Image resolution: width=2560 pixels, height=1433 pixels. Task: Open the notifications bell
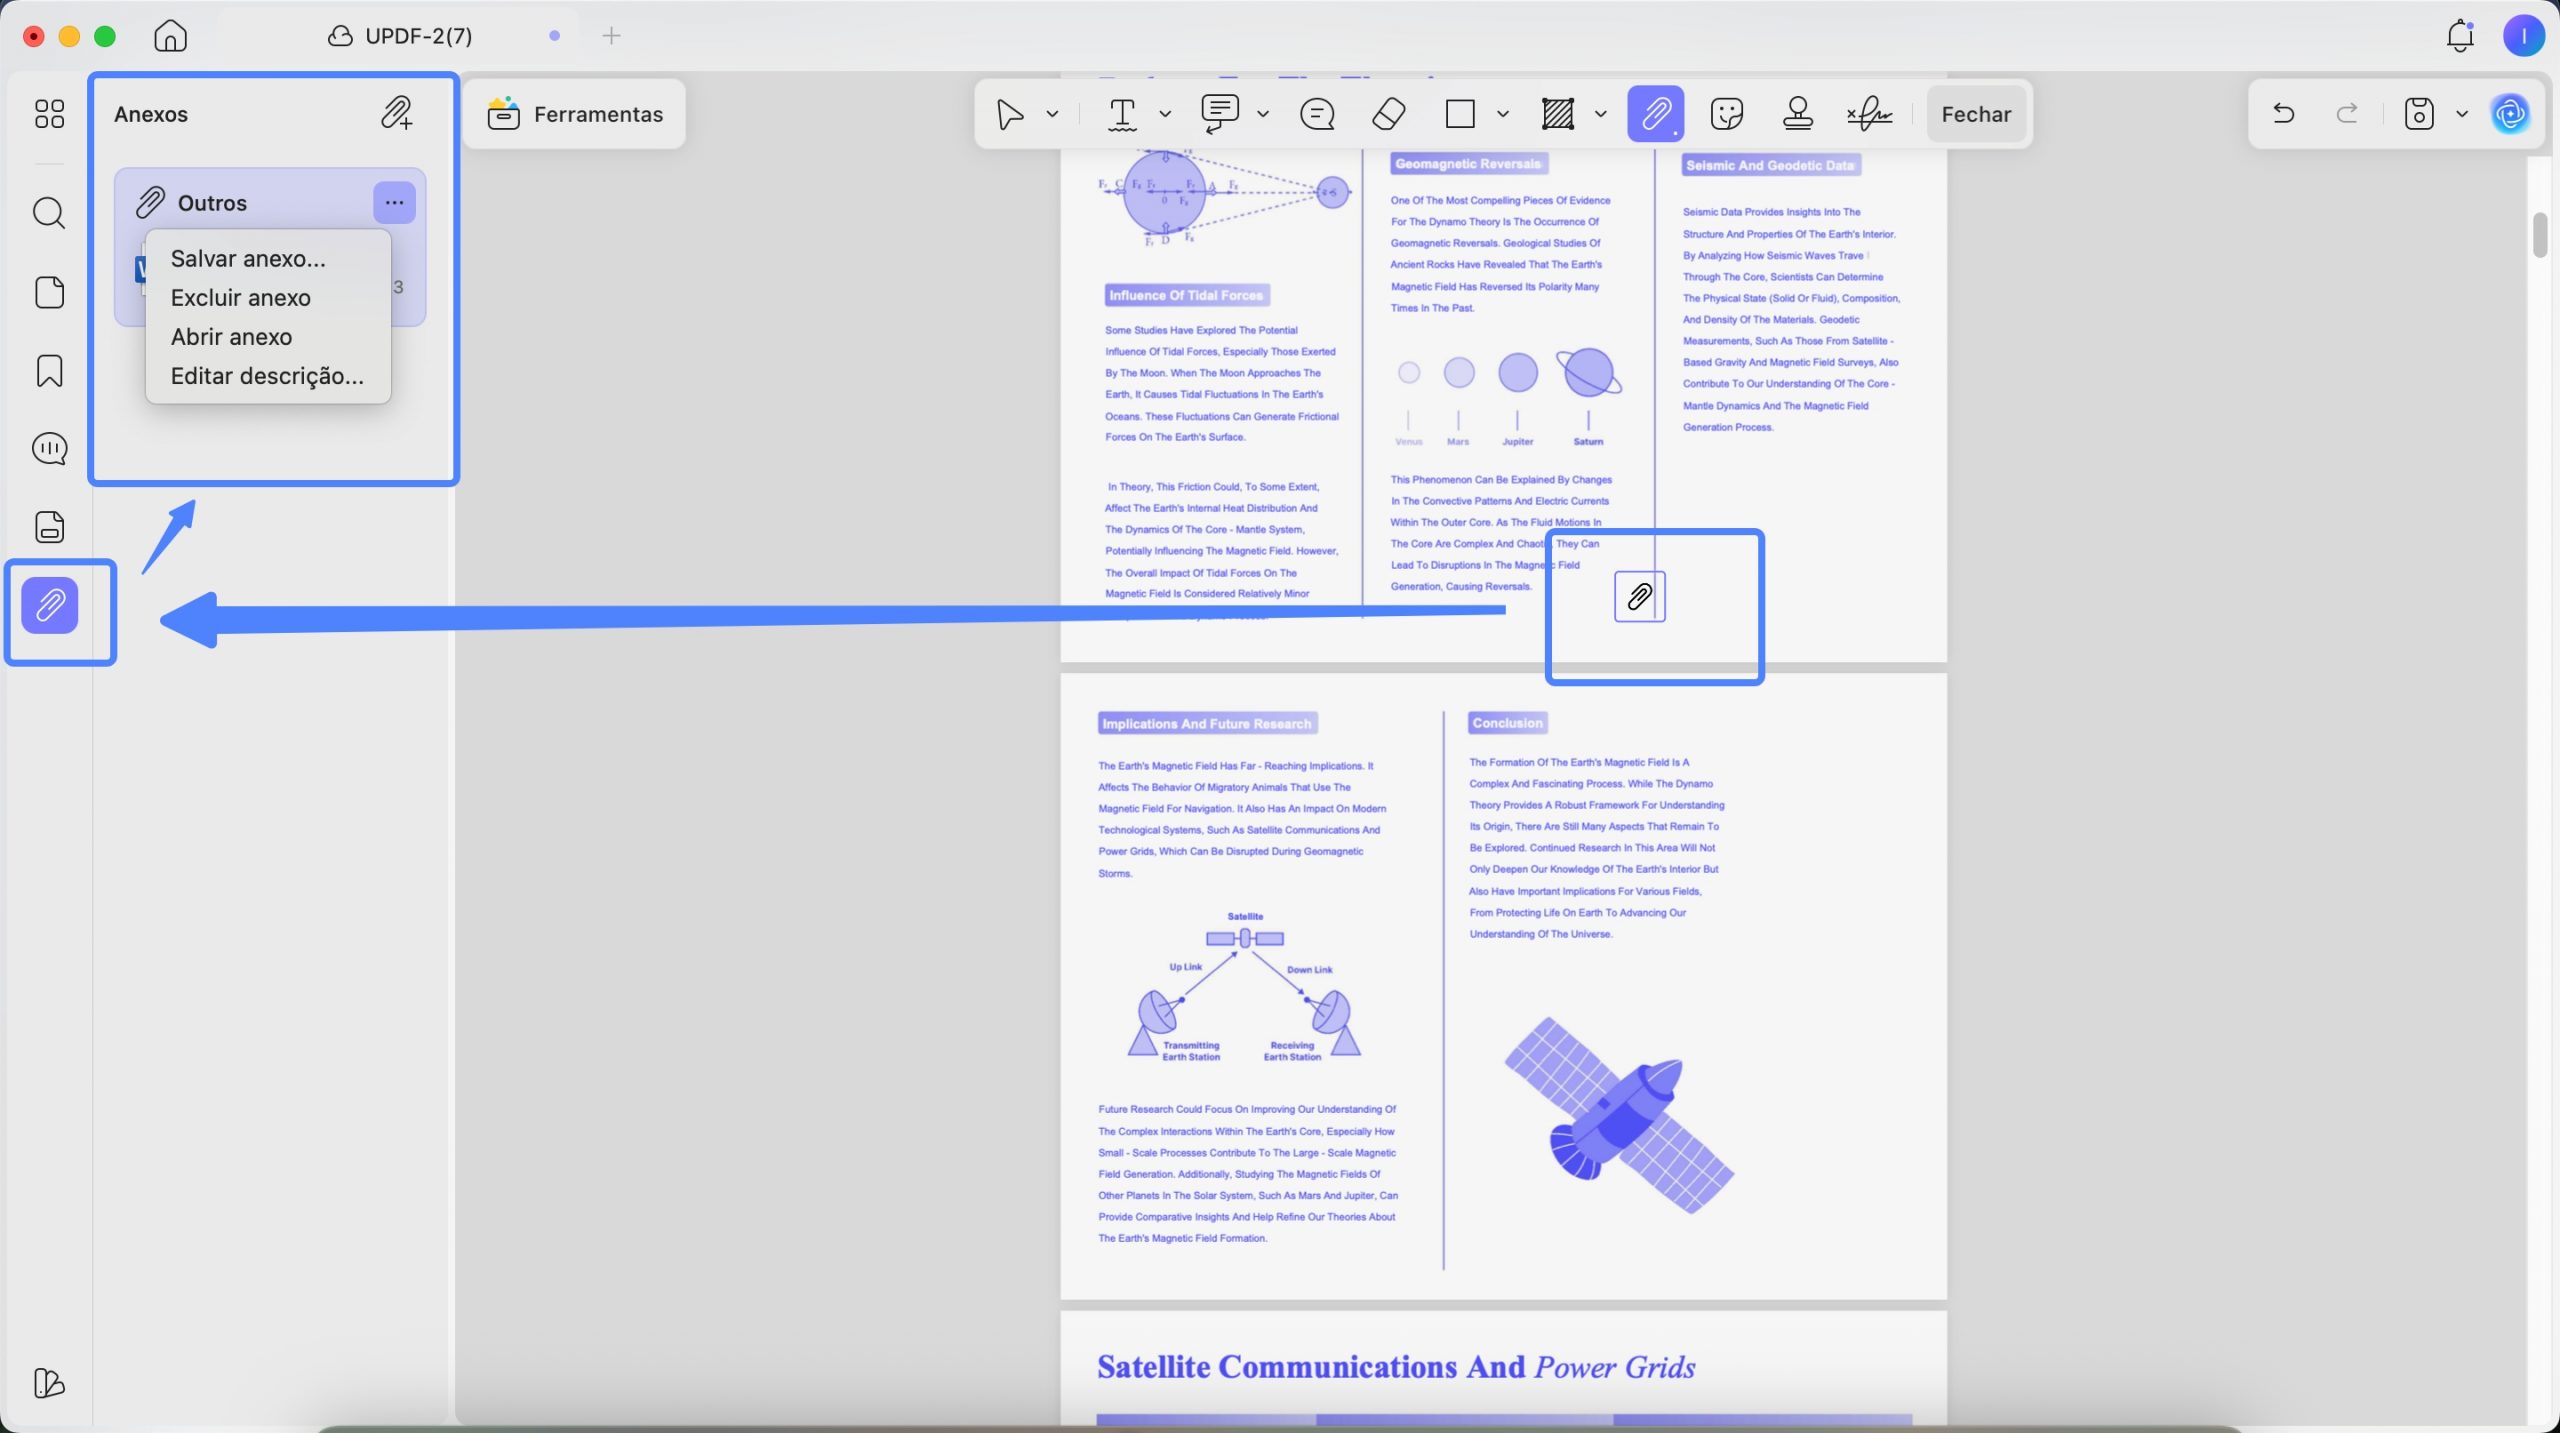click(x=2460, y=36)
